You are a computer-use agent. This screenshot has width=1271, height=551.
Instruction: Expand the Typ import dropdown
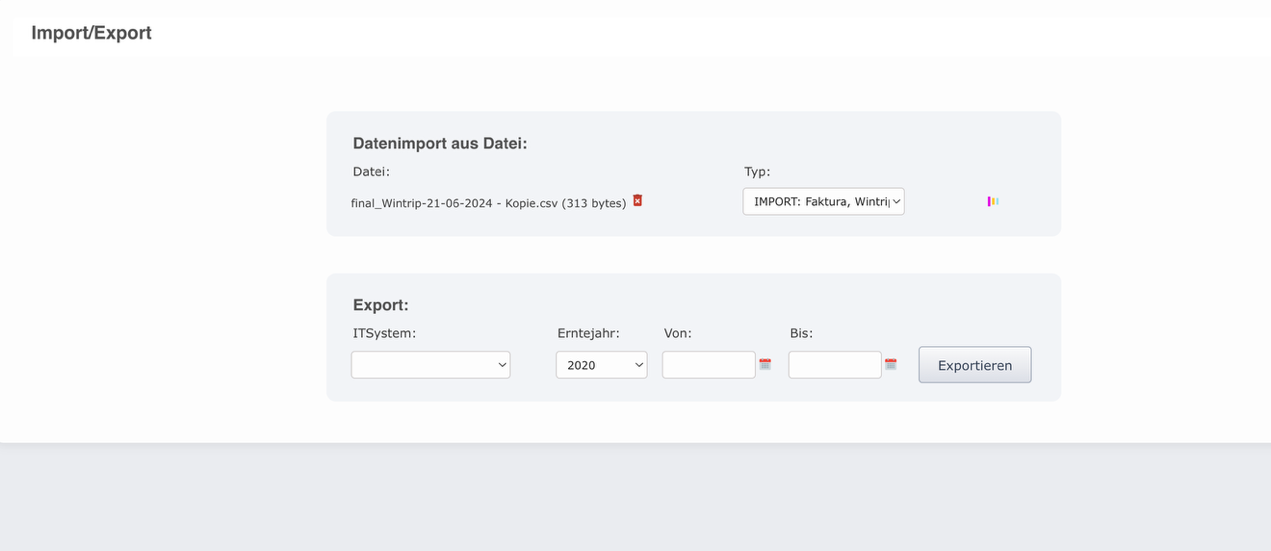823,202
